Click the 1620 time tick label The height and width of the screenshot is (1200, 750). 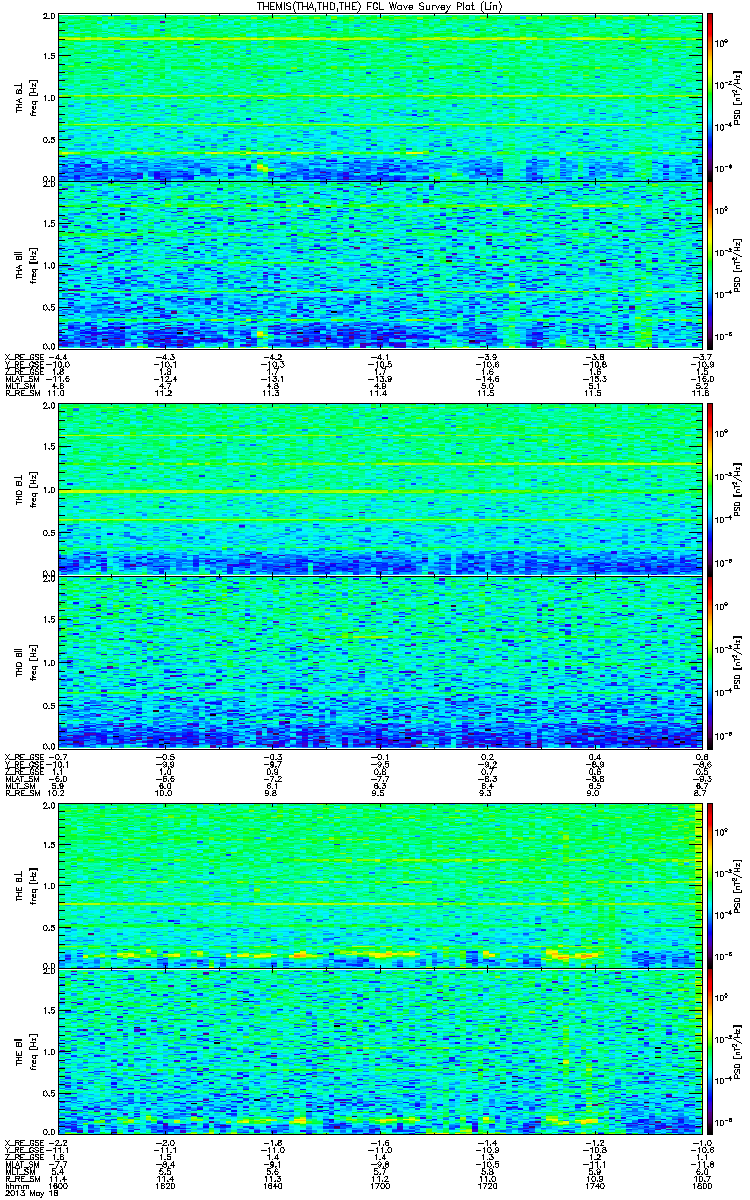[165, 1184]
